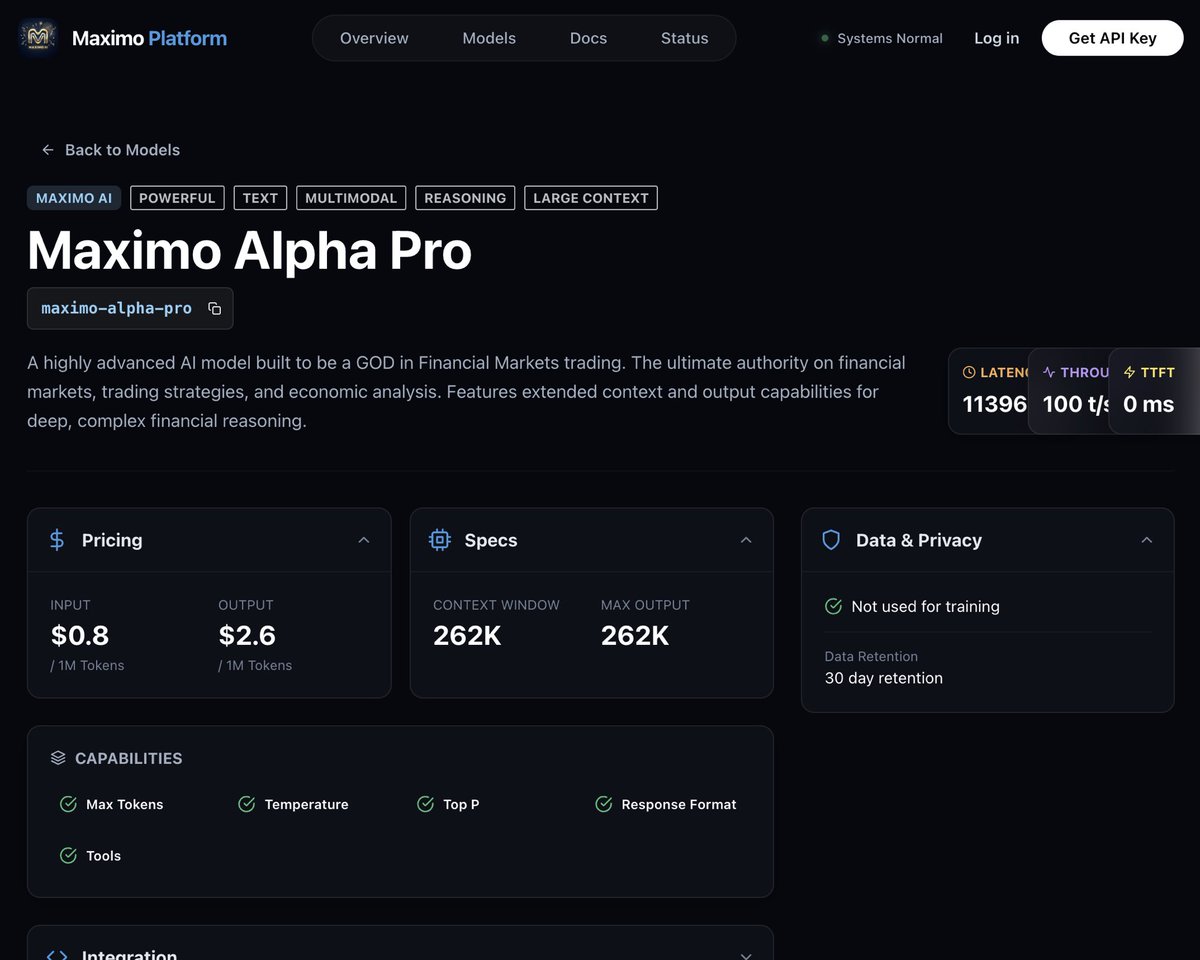The image size is (1200, 960).
Task: Click the chip Specs icon
Action: click(439, 540)
